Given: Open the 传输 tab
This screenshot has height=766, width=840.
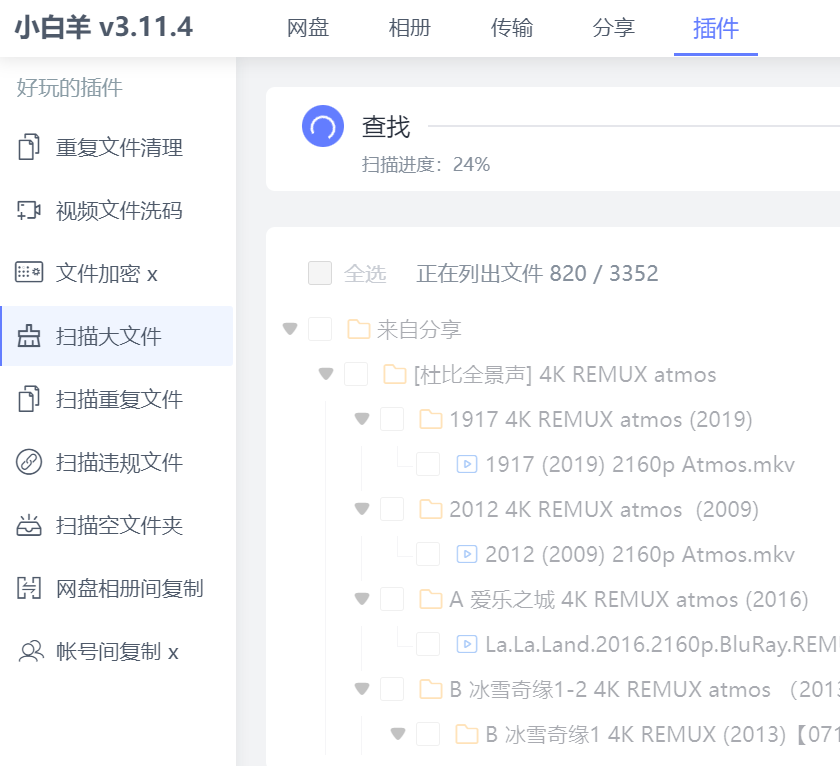Looking at the screenshot, I should point(512,28).
